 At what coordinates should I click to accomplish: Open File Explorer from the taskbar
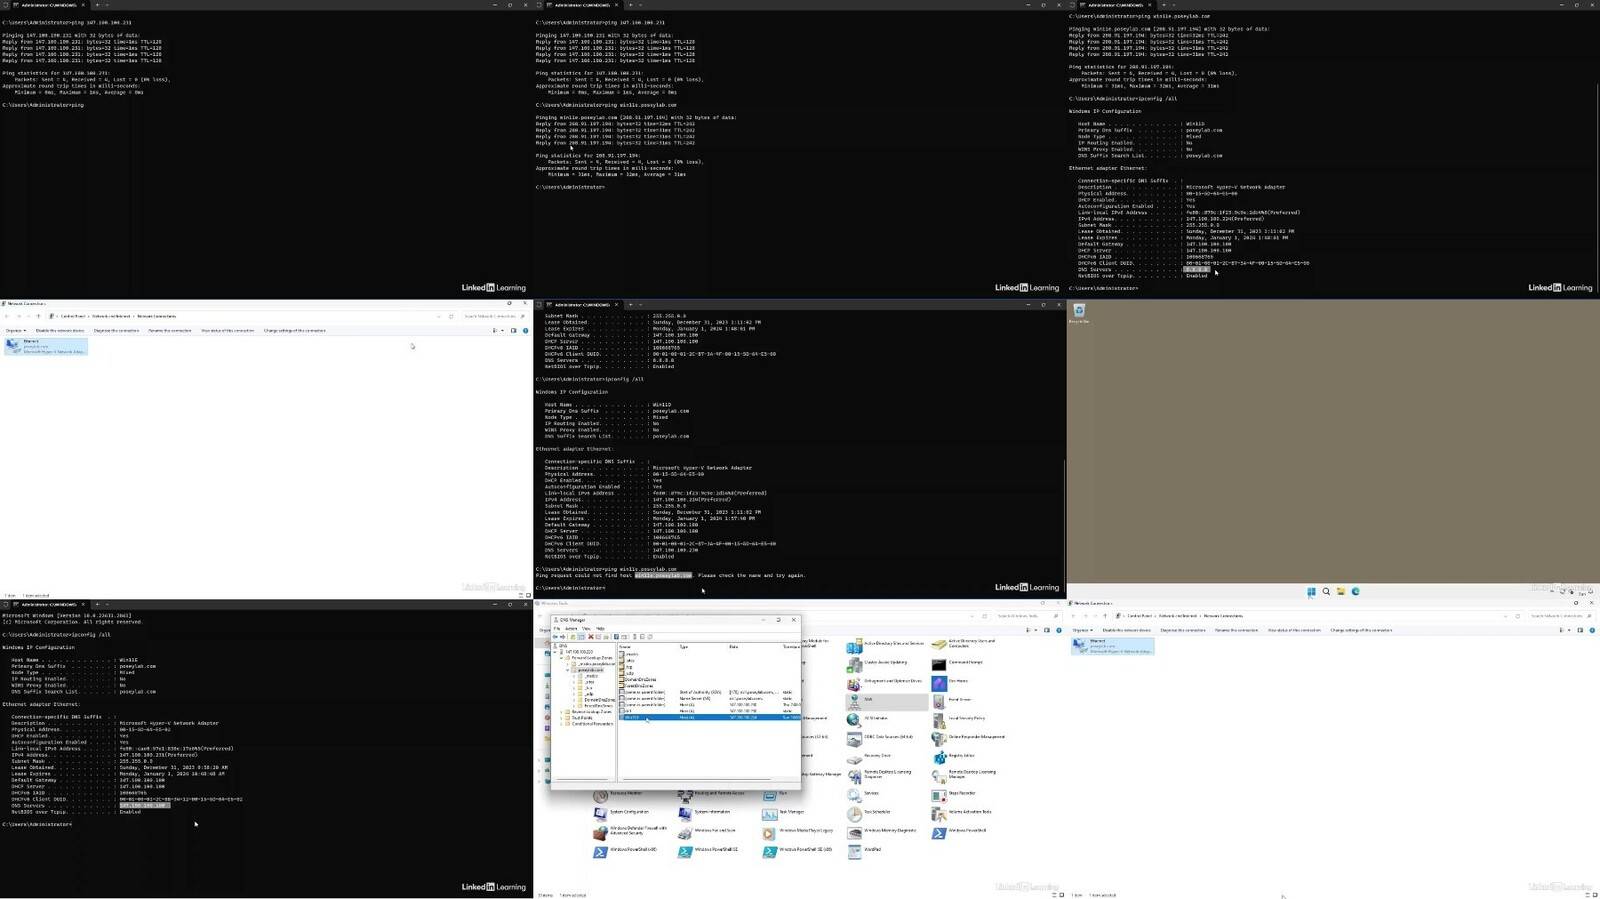pos(1341,592)
